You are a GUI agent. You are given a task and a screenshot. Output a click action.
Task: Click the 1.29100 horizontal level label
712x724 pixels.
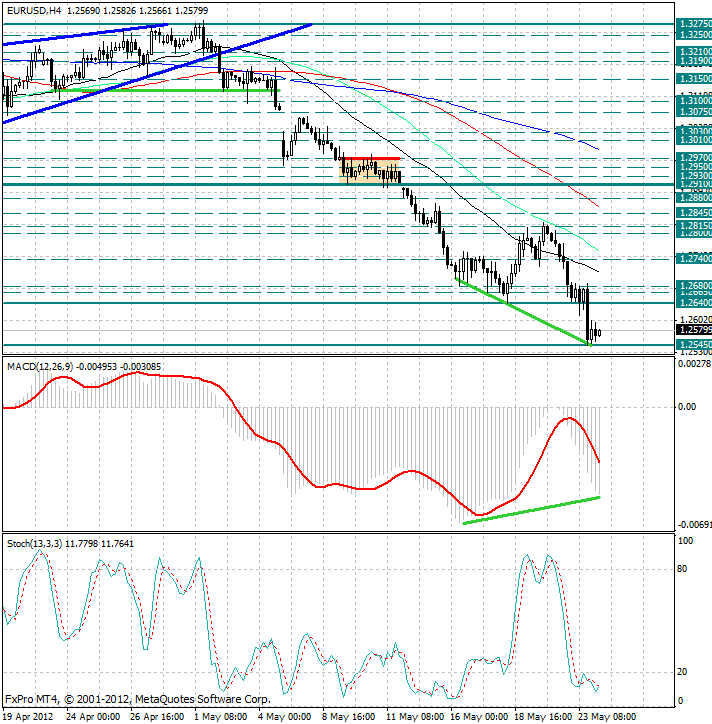(694, 184)
